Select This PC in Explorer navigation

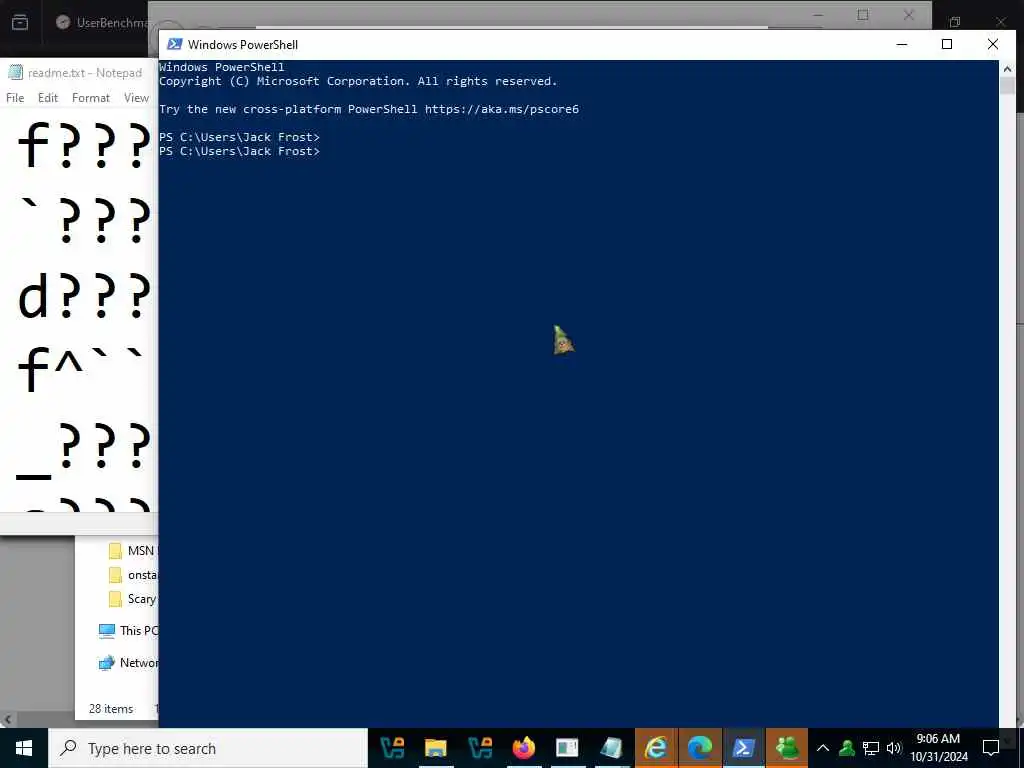[128, 631]
